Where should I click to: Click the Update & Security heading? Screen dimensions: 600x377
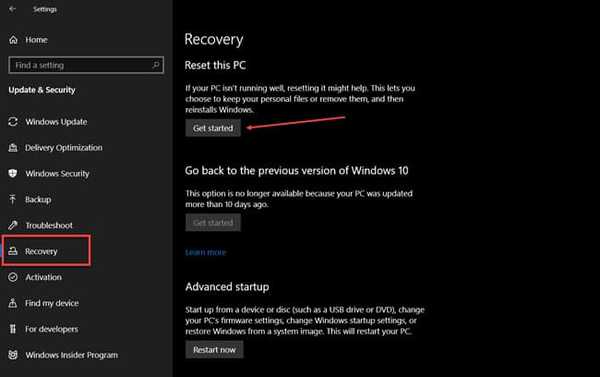(x=42, y=90)
